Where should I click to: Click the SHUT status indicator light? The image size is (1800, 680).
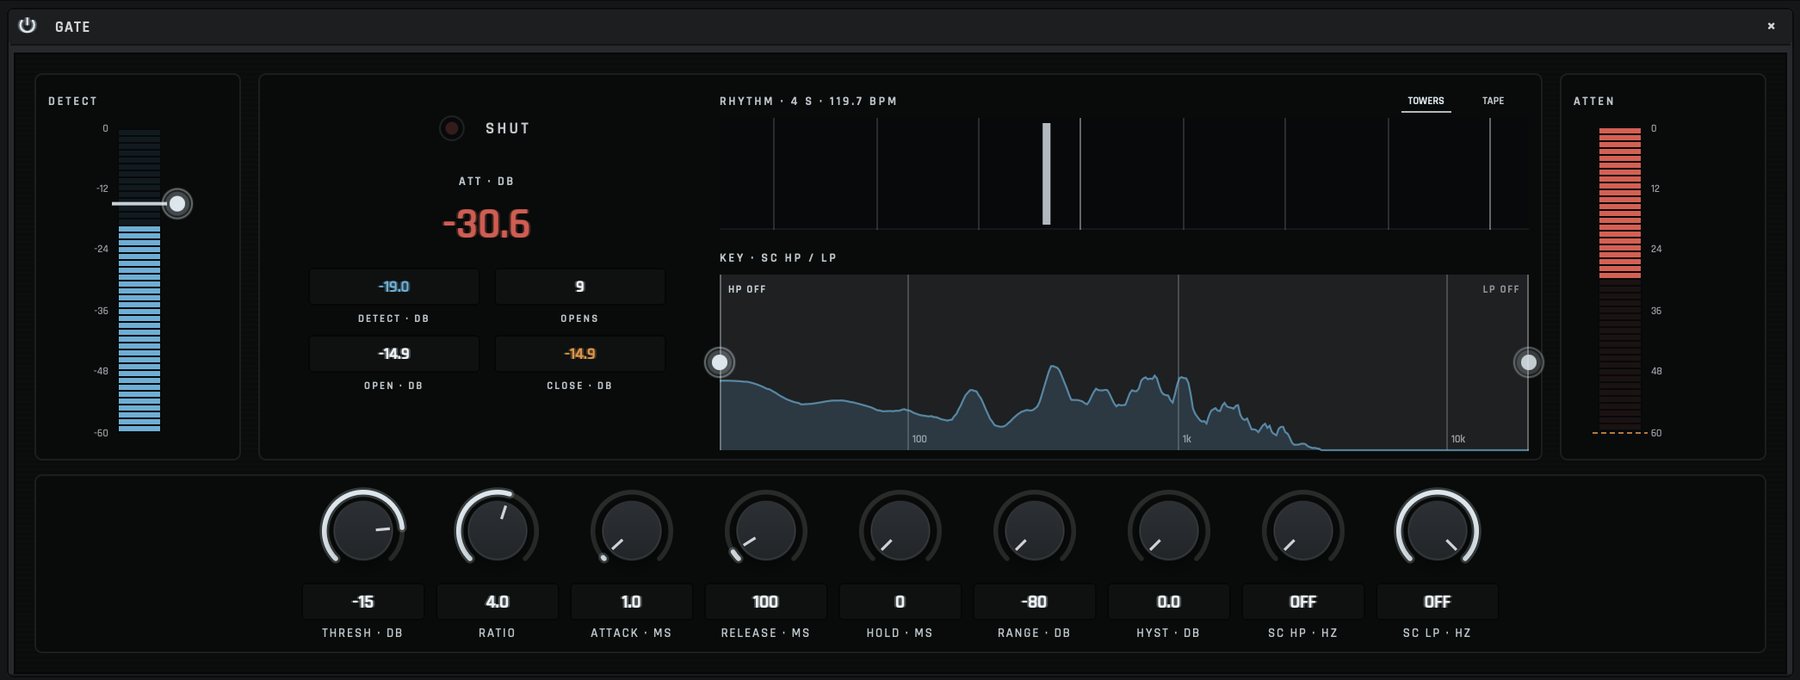(x=452, y=128)
